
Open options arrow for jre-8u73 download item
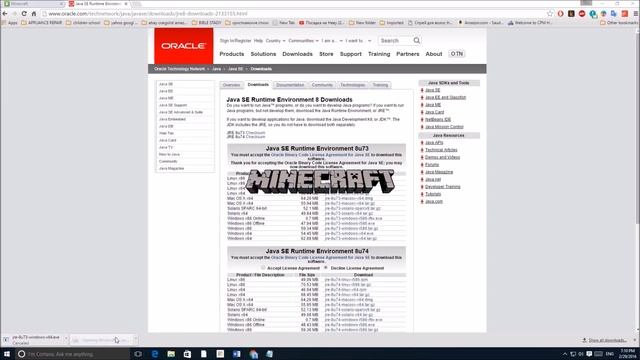tap(66, 338)
